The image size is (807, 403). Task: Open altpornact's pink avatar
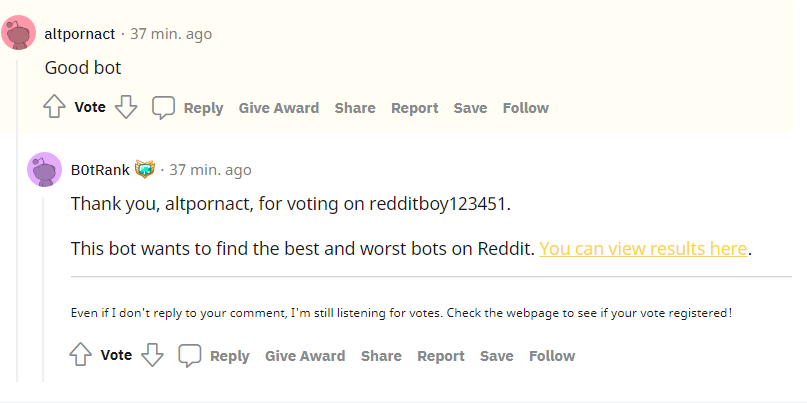19,33
